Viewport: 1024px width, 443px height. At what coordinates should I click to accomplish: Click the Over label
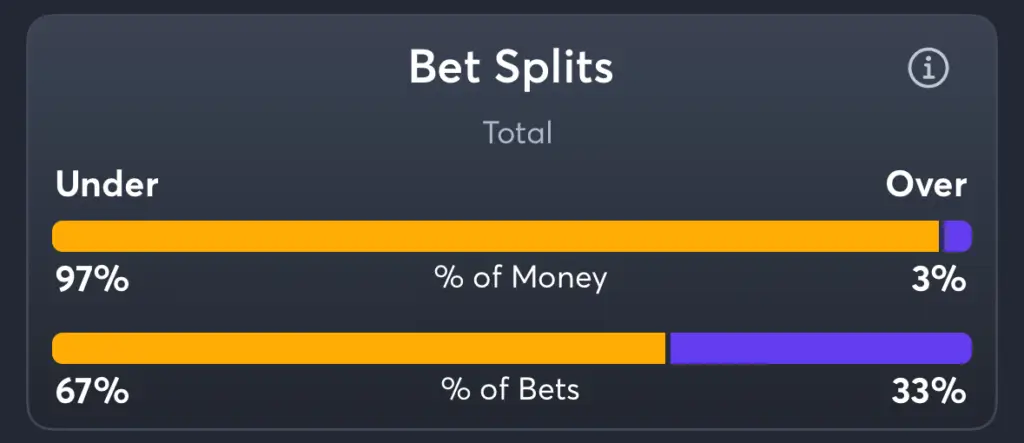[x=926, y=185]
